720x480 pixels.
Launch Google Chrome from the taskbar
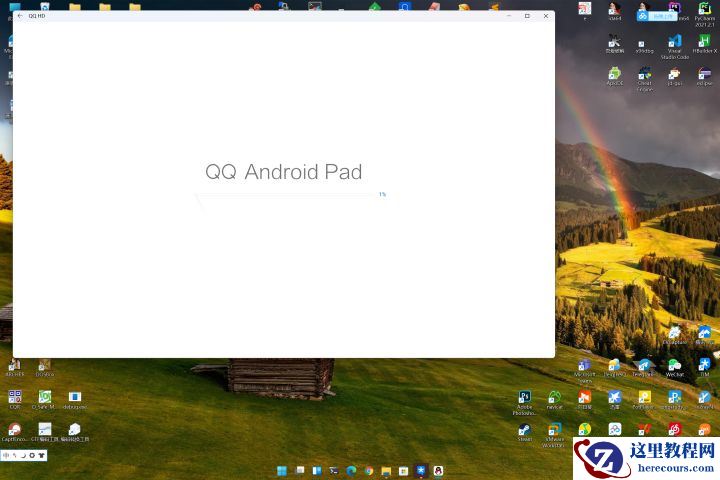(369, 471)
